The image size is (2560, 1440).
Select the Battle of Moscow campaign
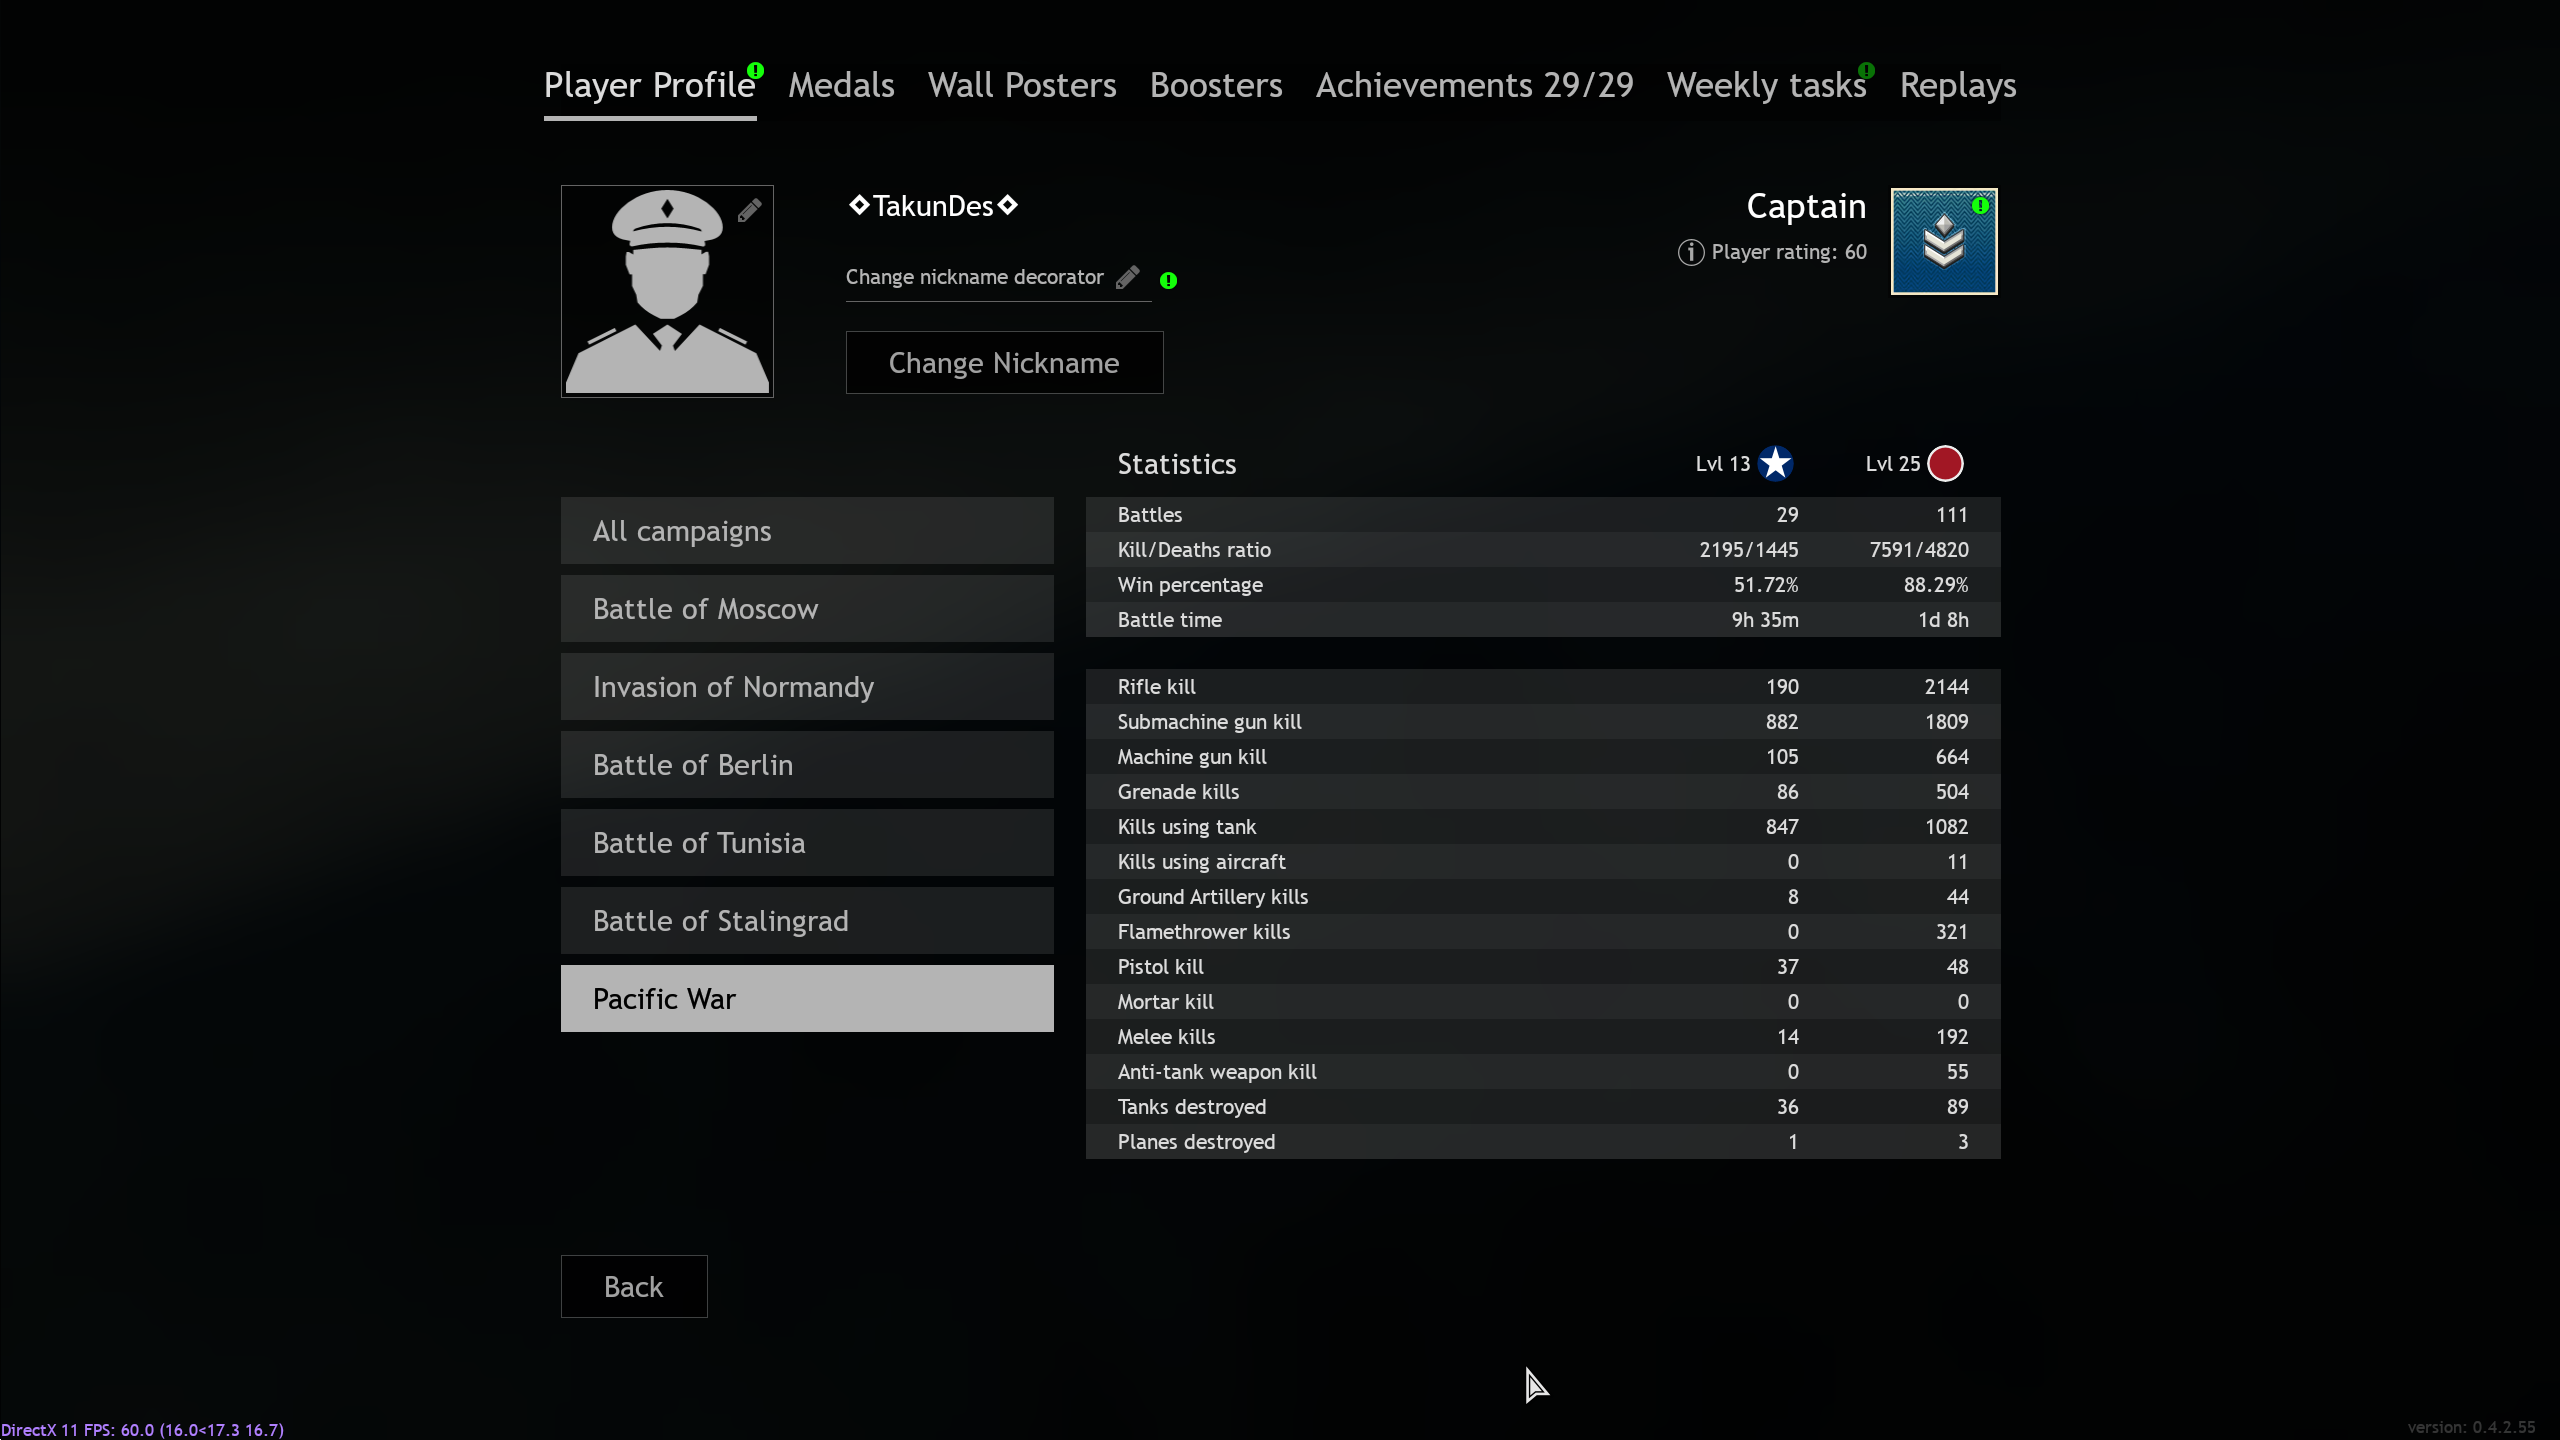pos(807,609)
